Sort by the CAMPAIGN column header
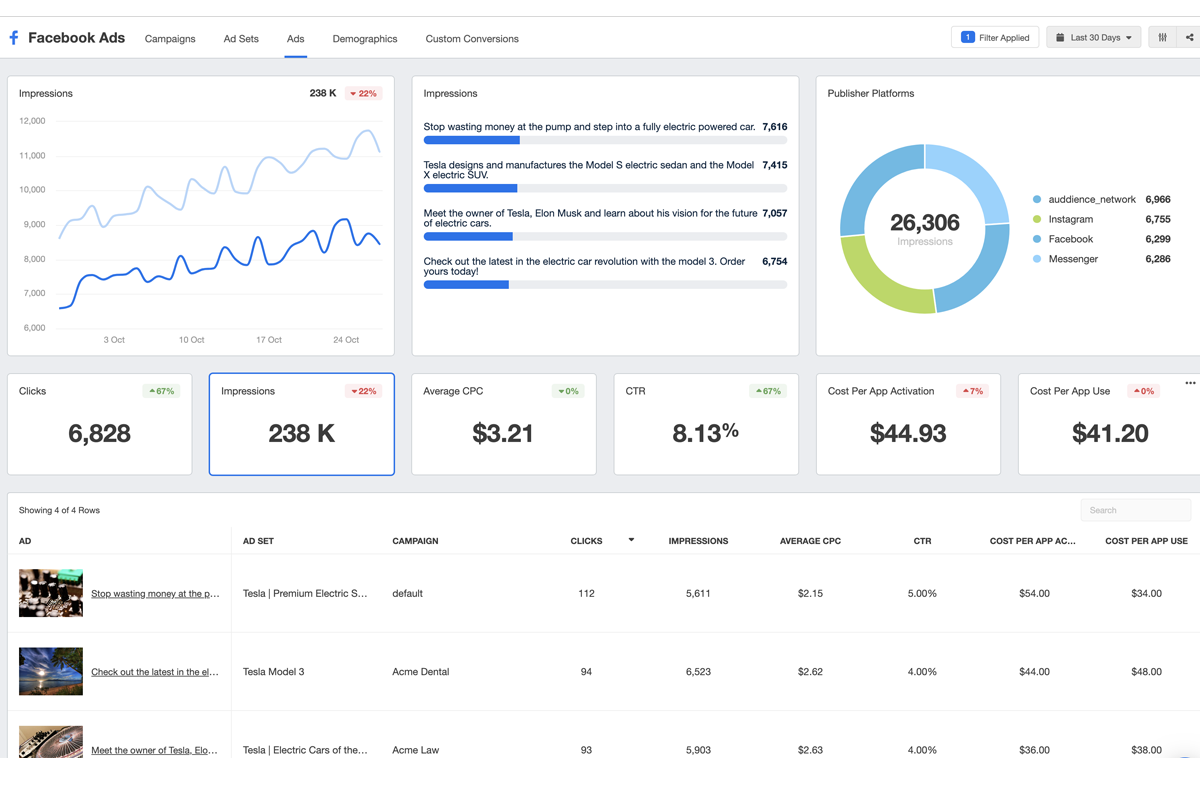The image size is (1200, 800). [415, 541]
